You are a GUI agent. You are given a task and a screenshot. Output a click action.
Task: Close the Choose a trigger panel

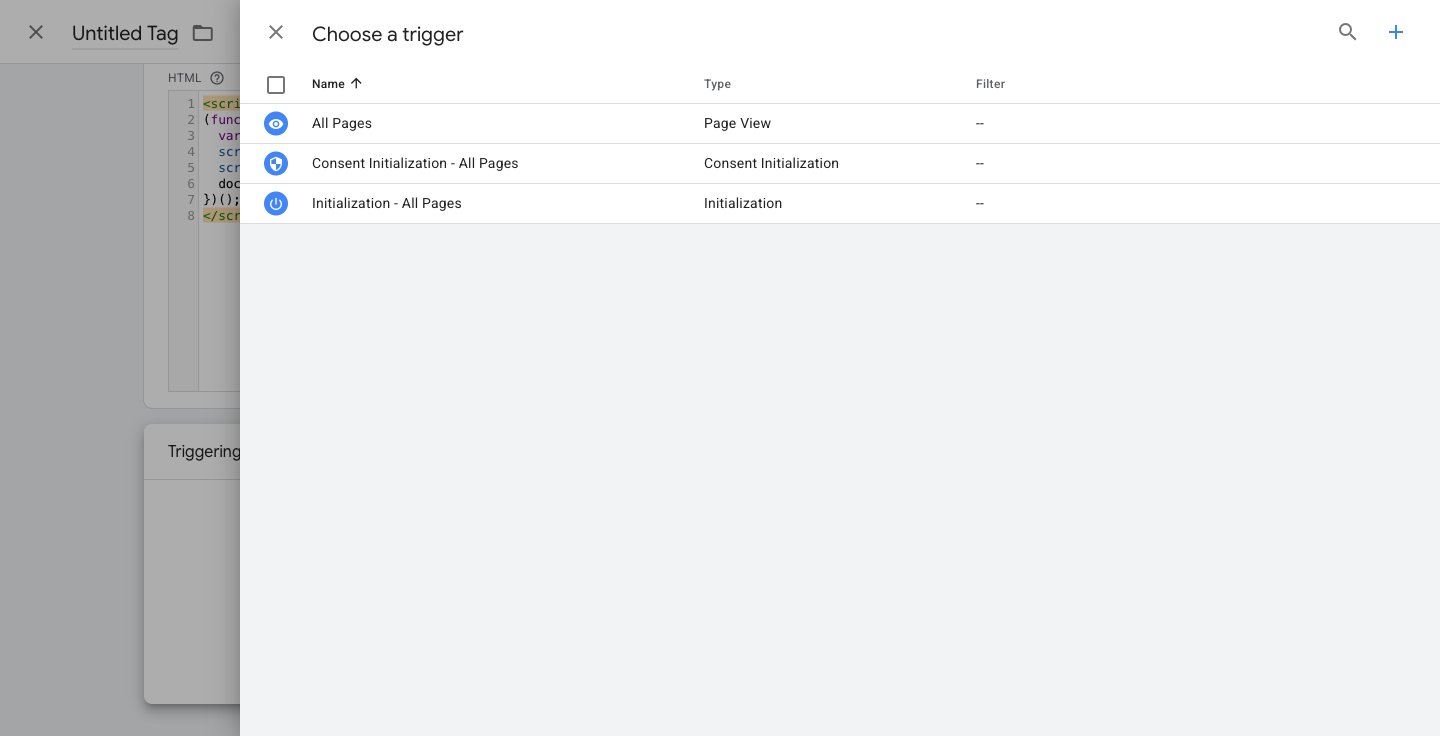pyautogui.click(x=276, y=32)
